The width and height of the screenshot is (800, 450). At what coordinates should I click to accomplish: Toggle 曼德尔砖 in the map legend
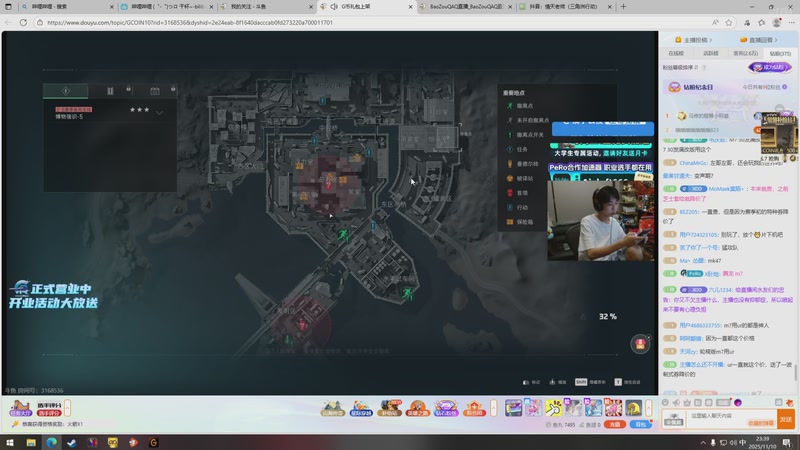[522, 164]
